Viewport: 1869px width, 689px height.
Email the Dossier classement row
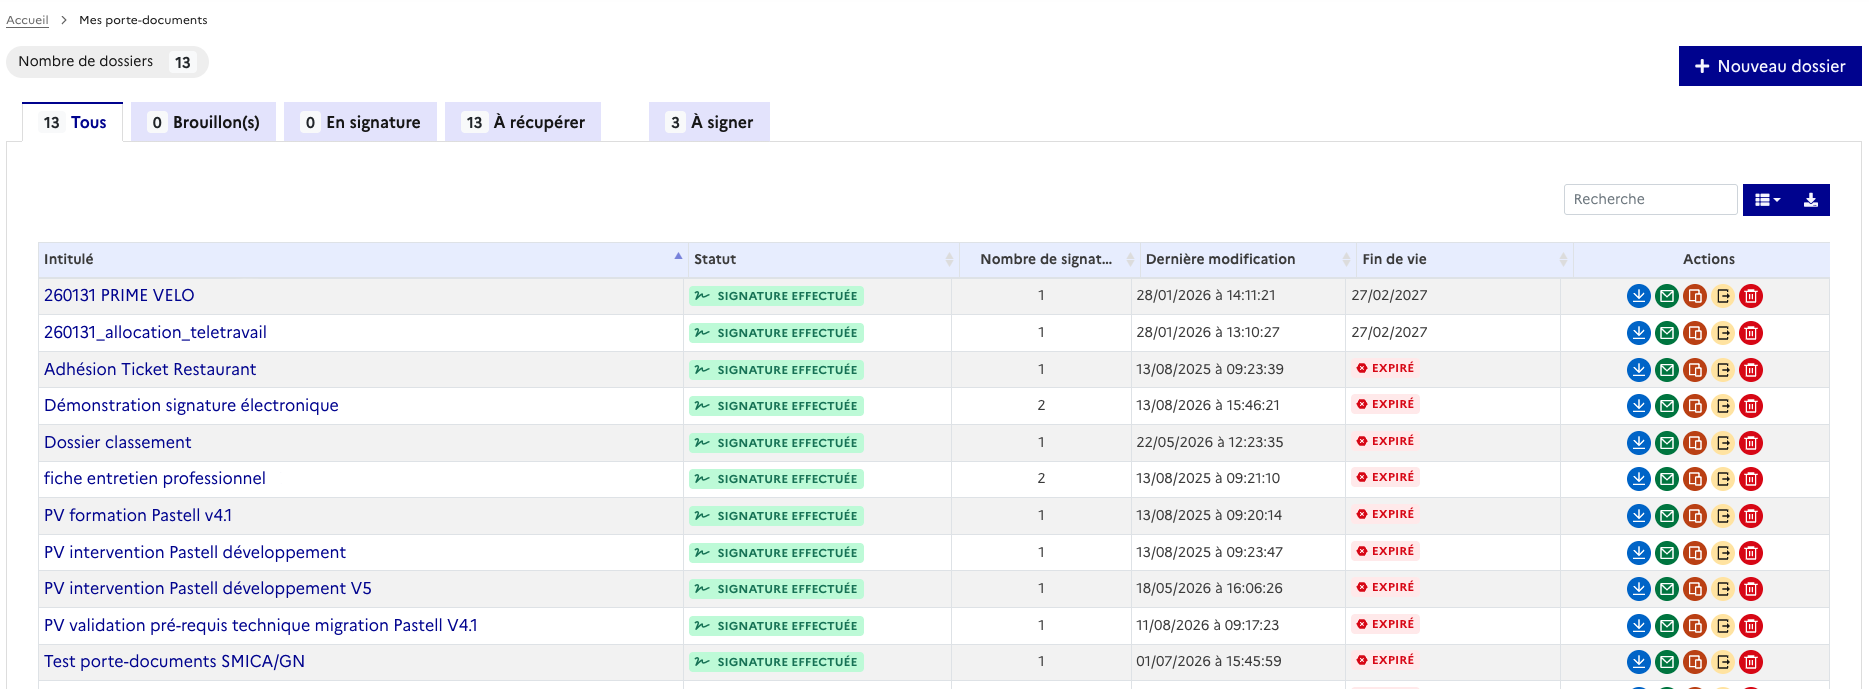coord(1666,443)
